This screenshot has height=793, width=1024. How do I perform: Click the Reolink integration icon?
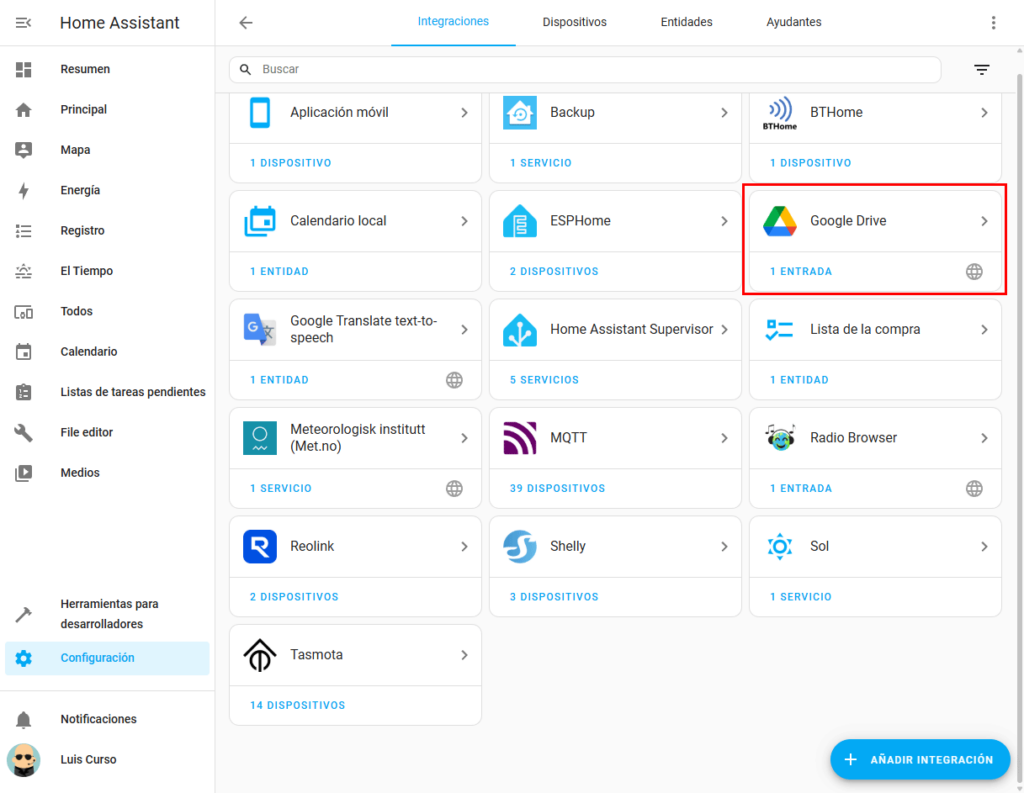click(260, 547)
